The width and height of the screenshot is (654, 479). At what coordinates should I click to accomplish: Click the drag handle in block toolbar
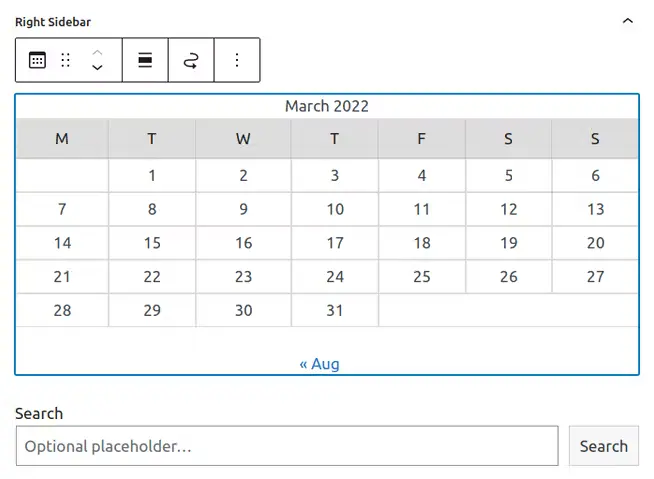[x=65, y=60]
